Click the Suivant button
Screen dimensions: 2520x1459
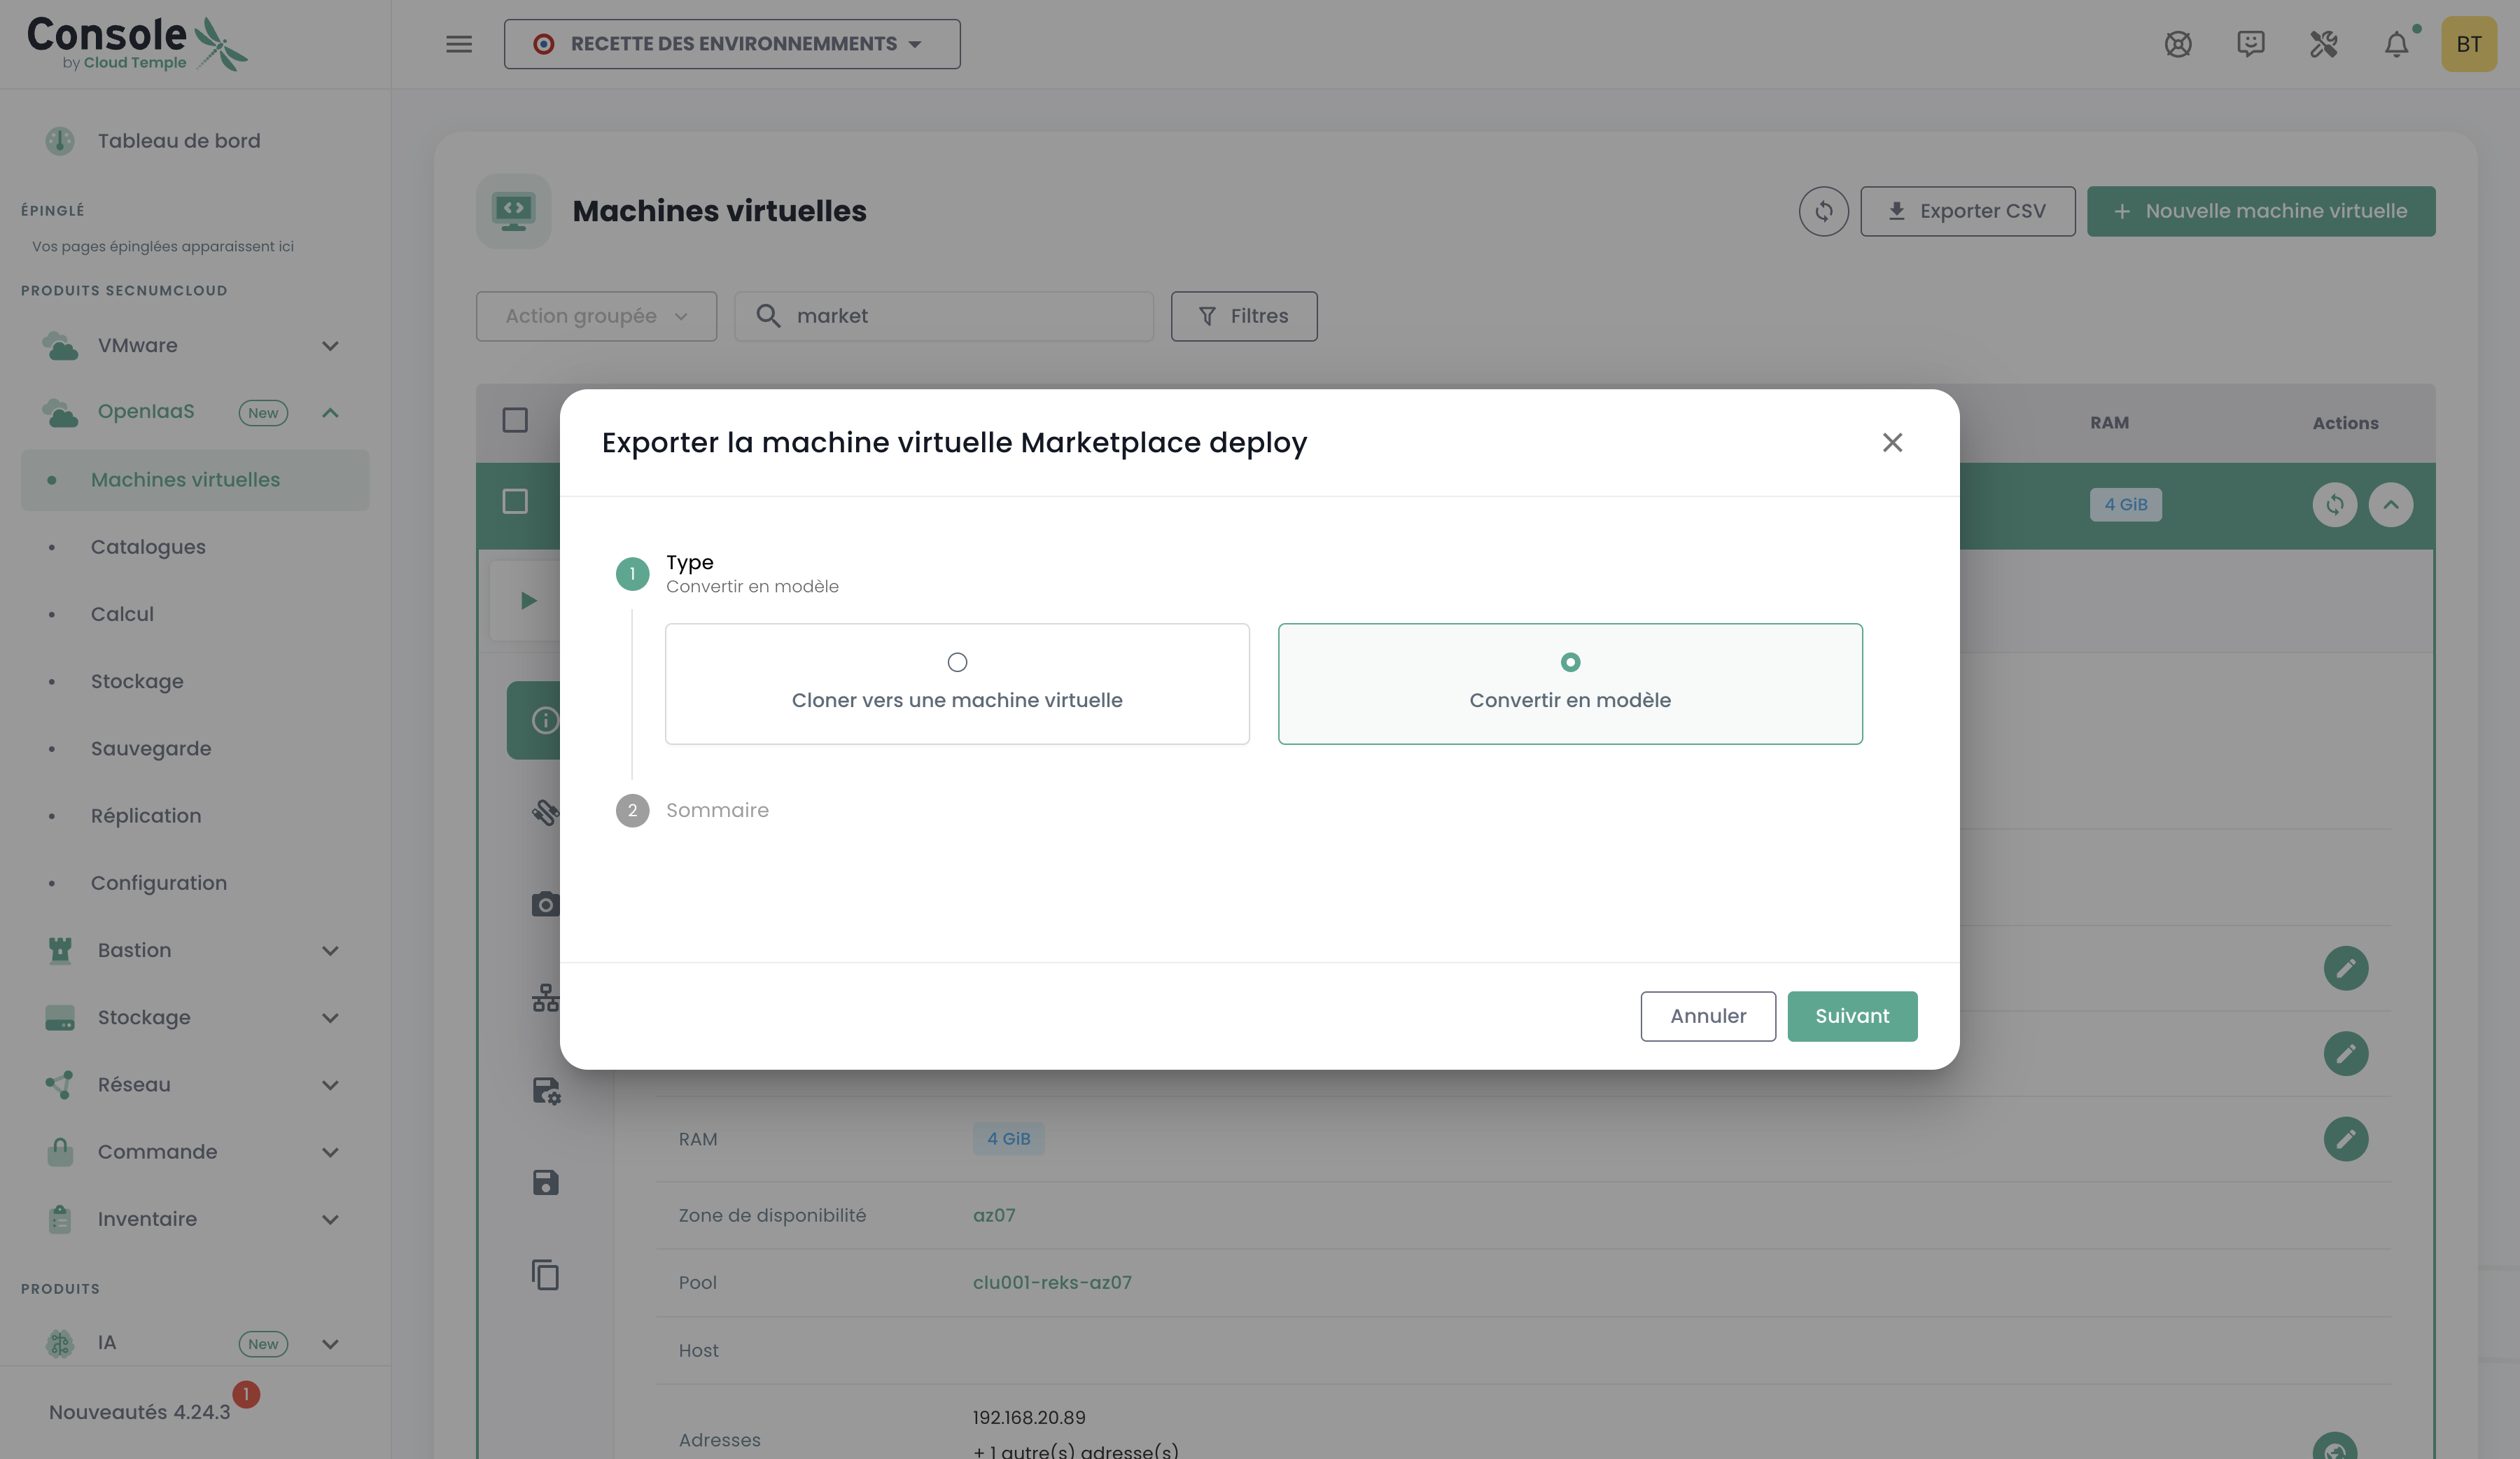[1851, 1016]
